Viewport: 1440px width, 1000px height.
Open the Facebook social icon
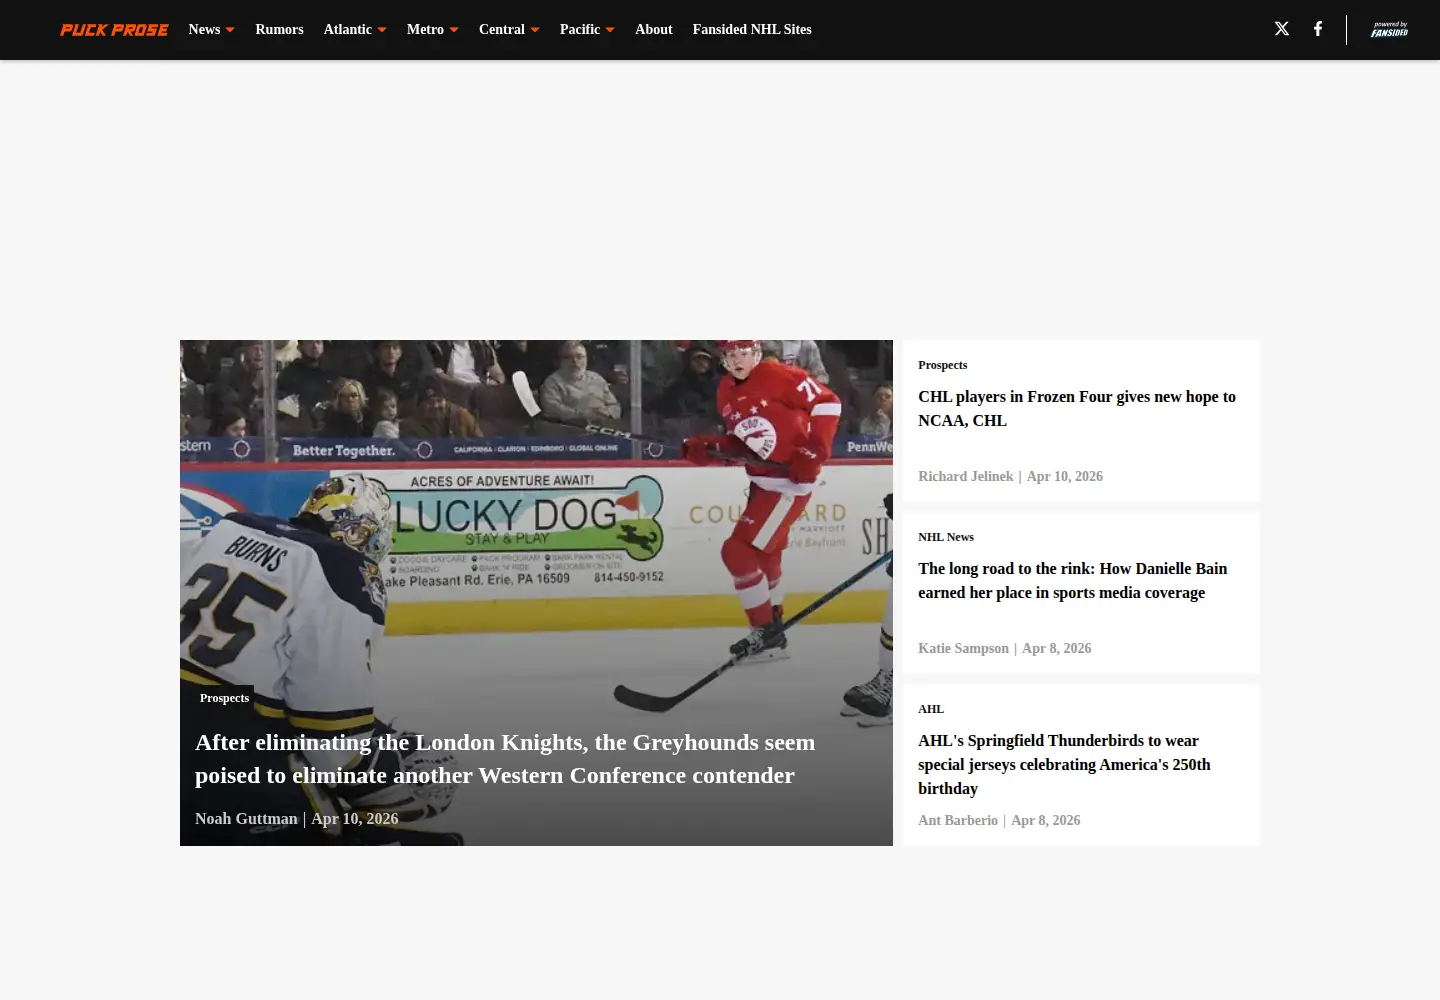(1318, 29)
